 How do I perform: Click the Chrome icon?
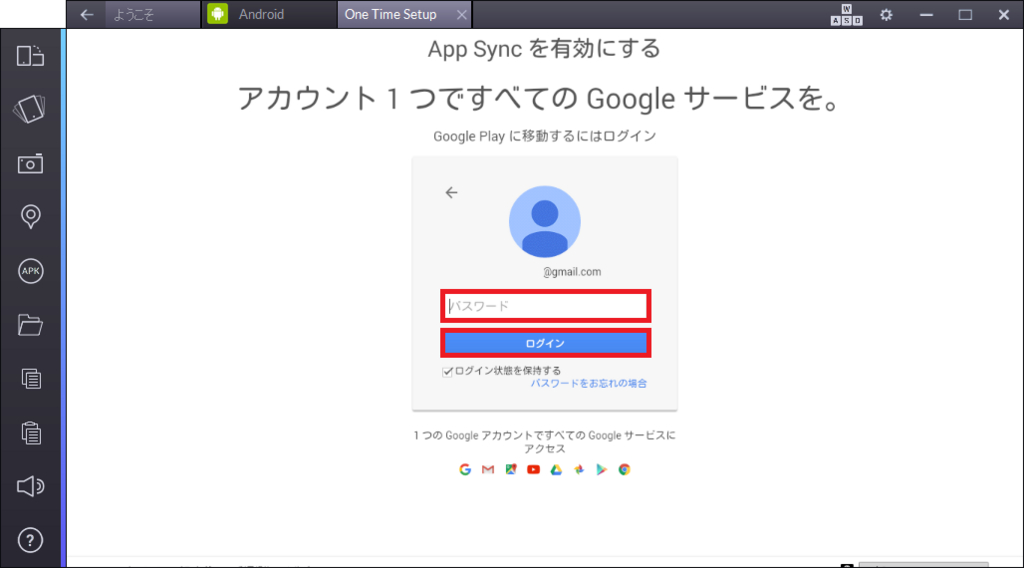(x=624, y=469)
